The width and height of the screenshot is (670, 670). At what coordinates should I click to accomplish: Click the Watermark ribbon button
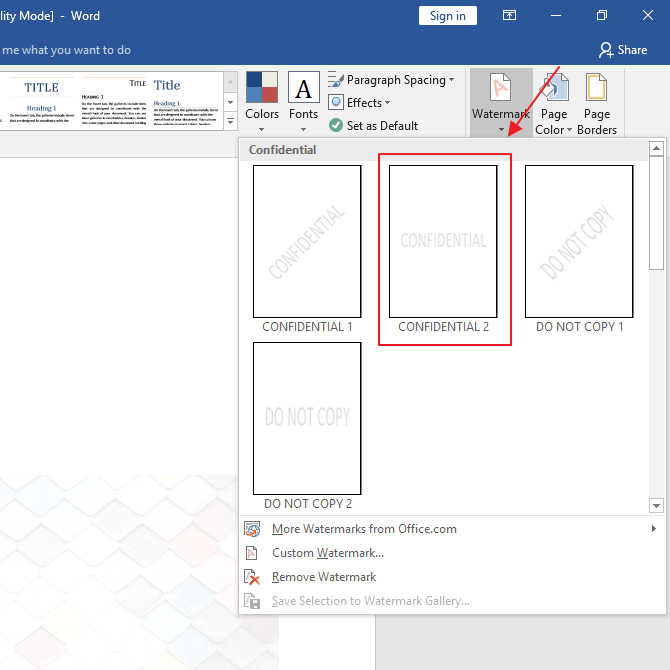pyautogui.click(x=501, y=103)
